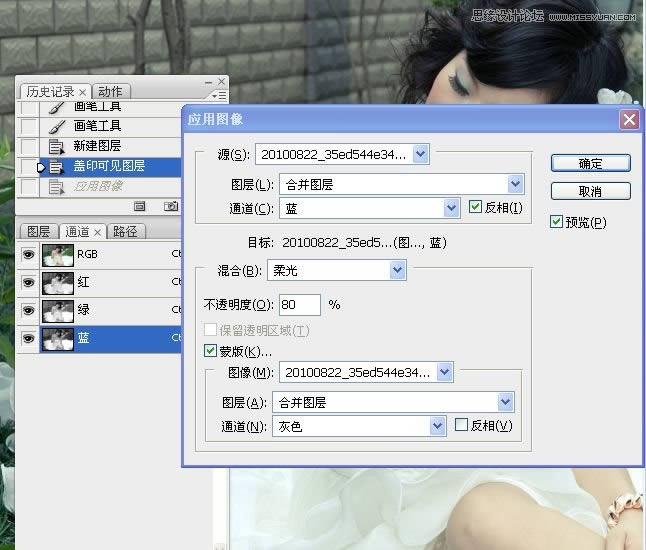646x550 pixels.
Task: Expand the 源 source file dropdown
Action: [420, 154]
